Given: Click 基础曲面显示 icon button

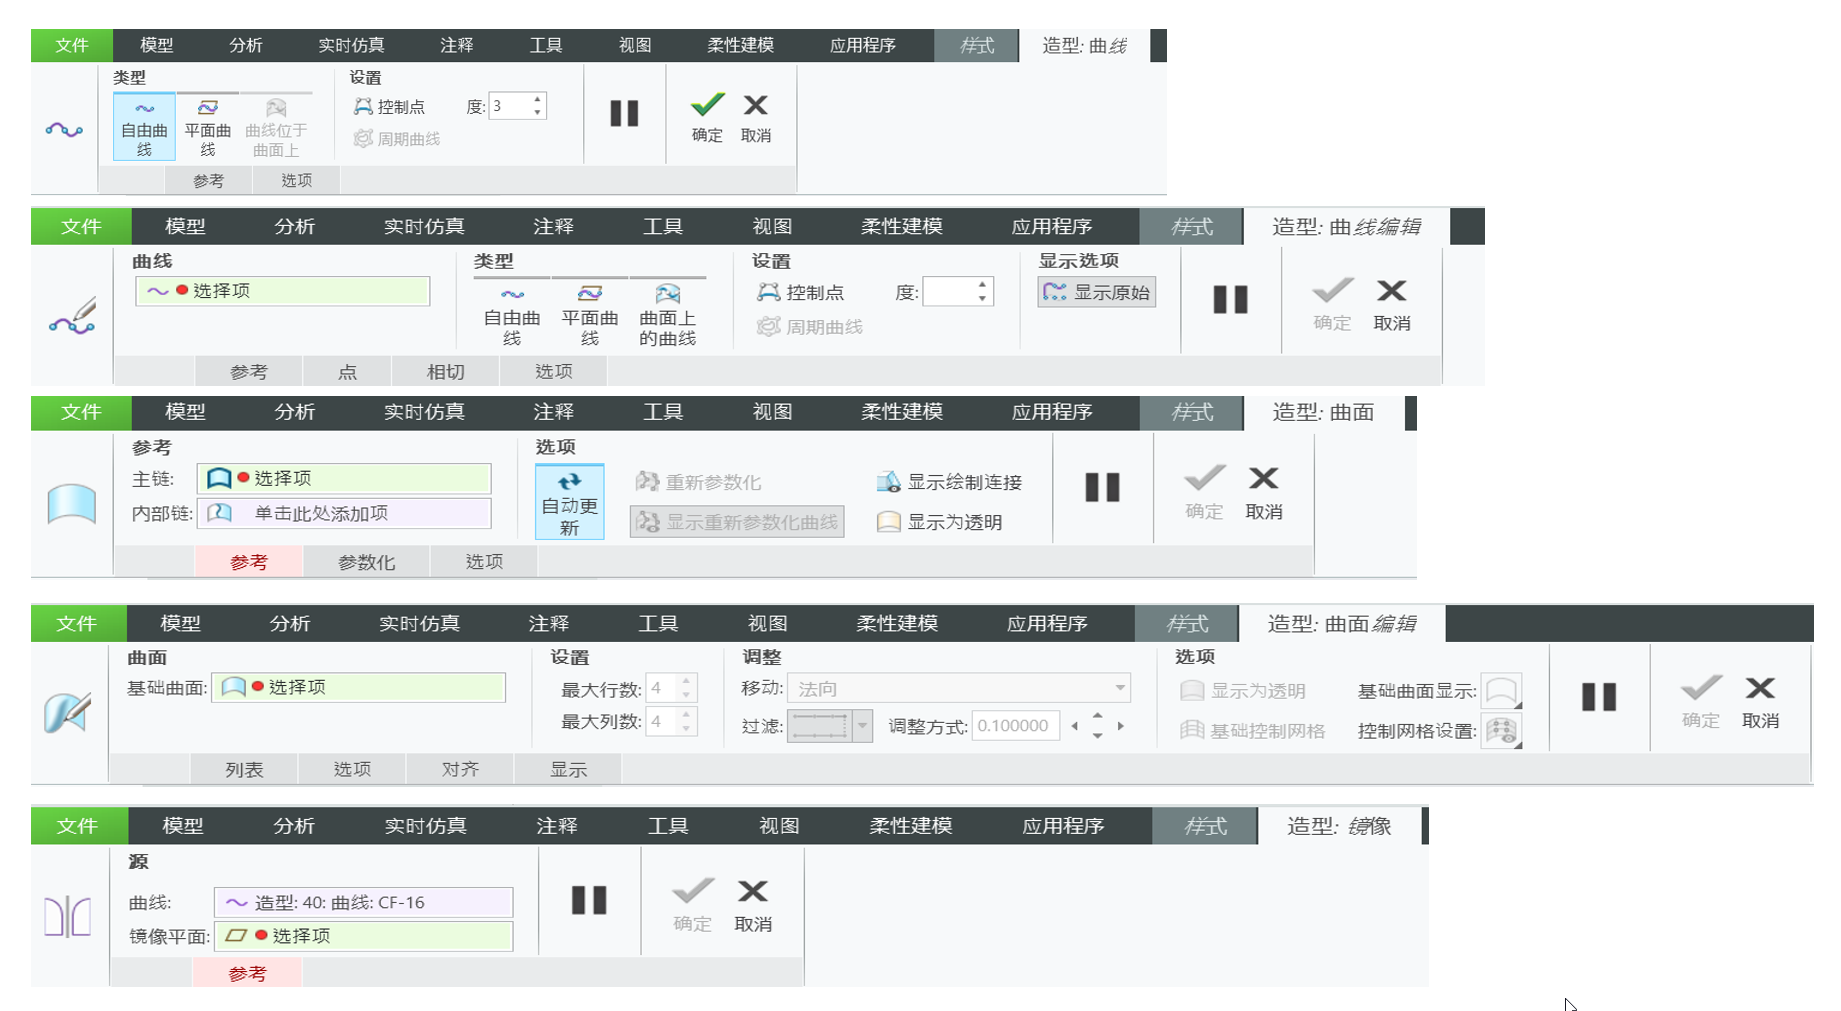Looking at the screenshot, I should click(1501, 691).
